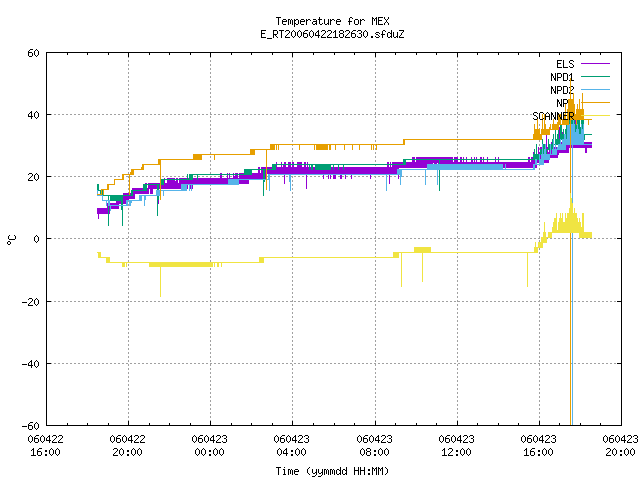The image size is (640, 480).
Task: Click the '°C' y-axis unit label
Action: click(x=12, y=240)
